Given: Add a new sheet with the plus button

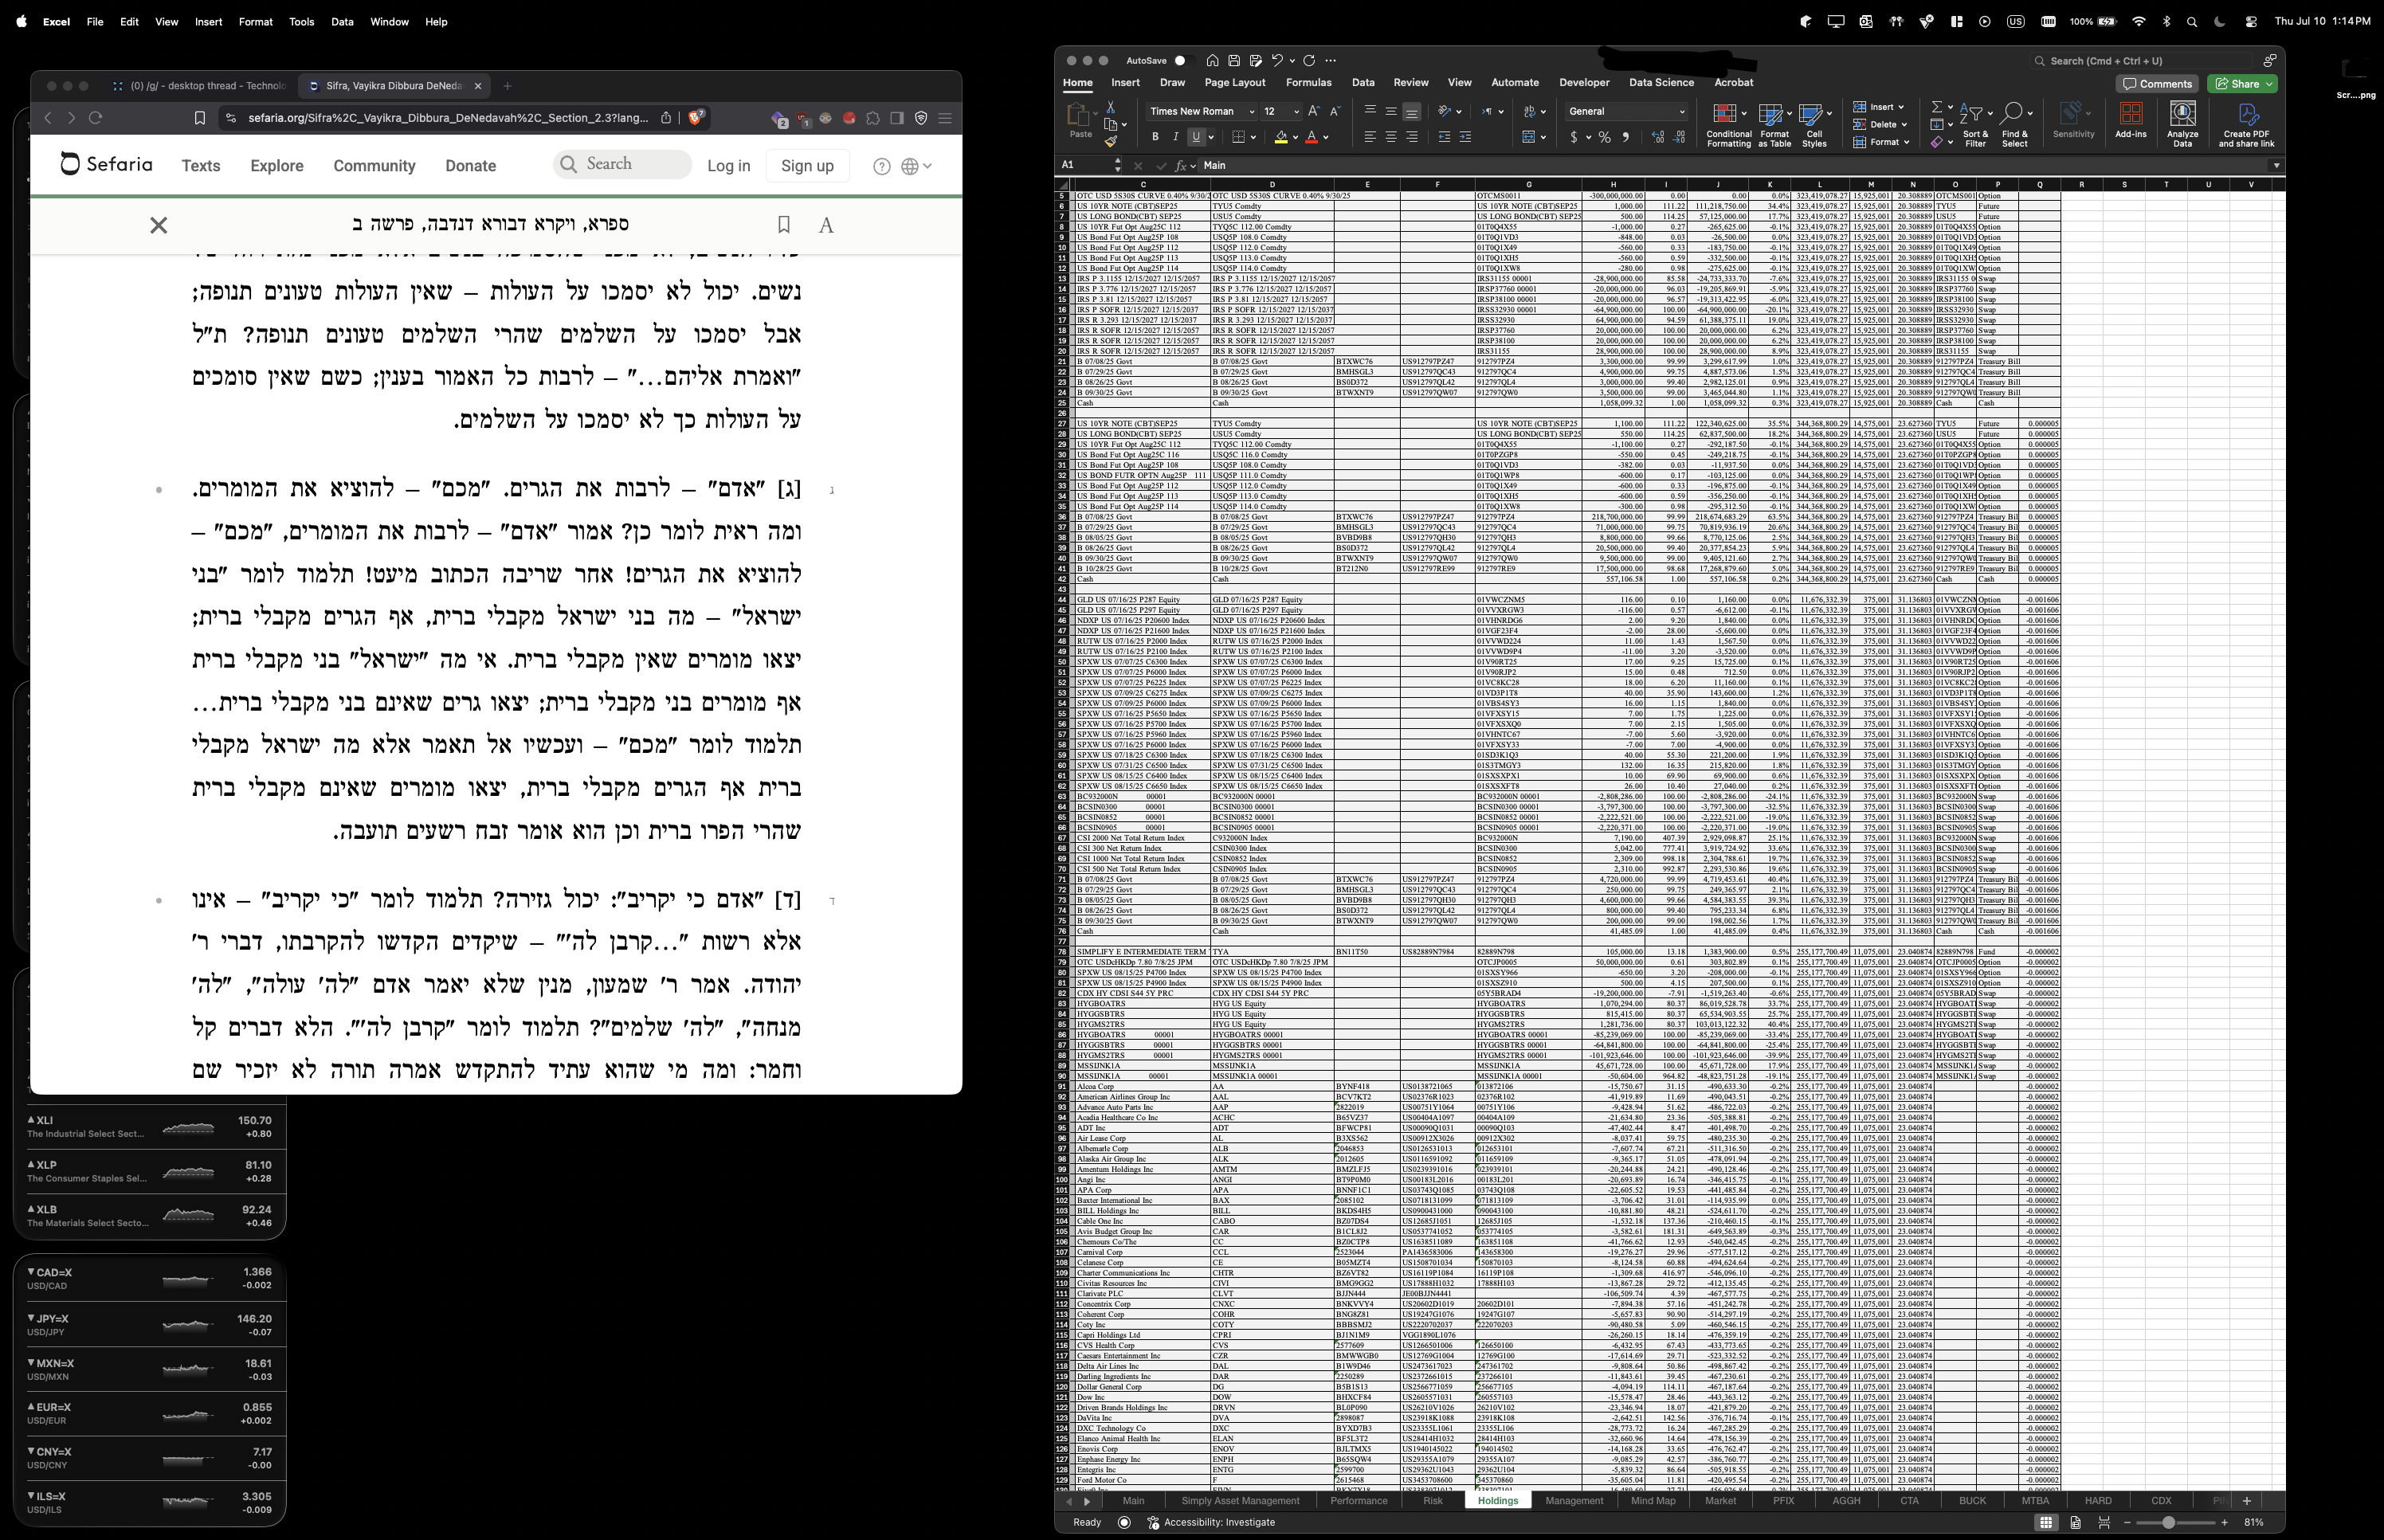Looking at the screenshot, I should click(2246, 1500).
